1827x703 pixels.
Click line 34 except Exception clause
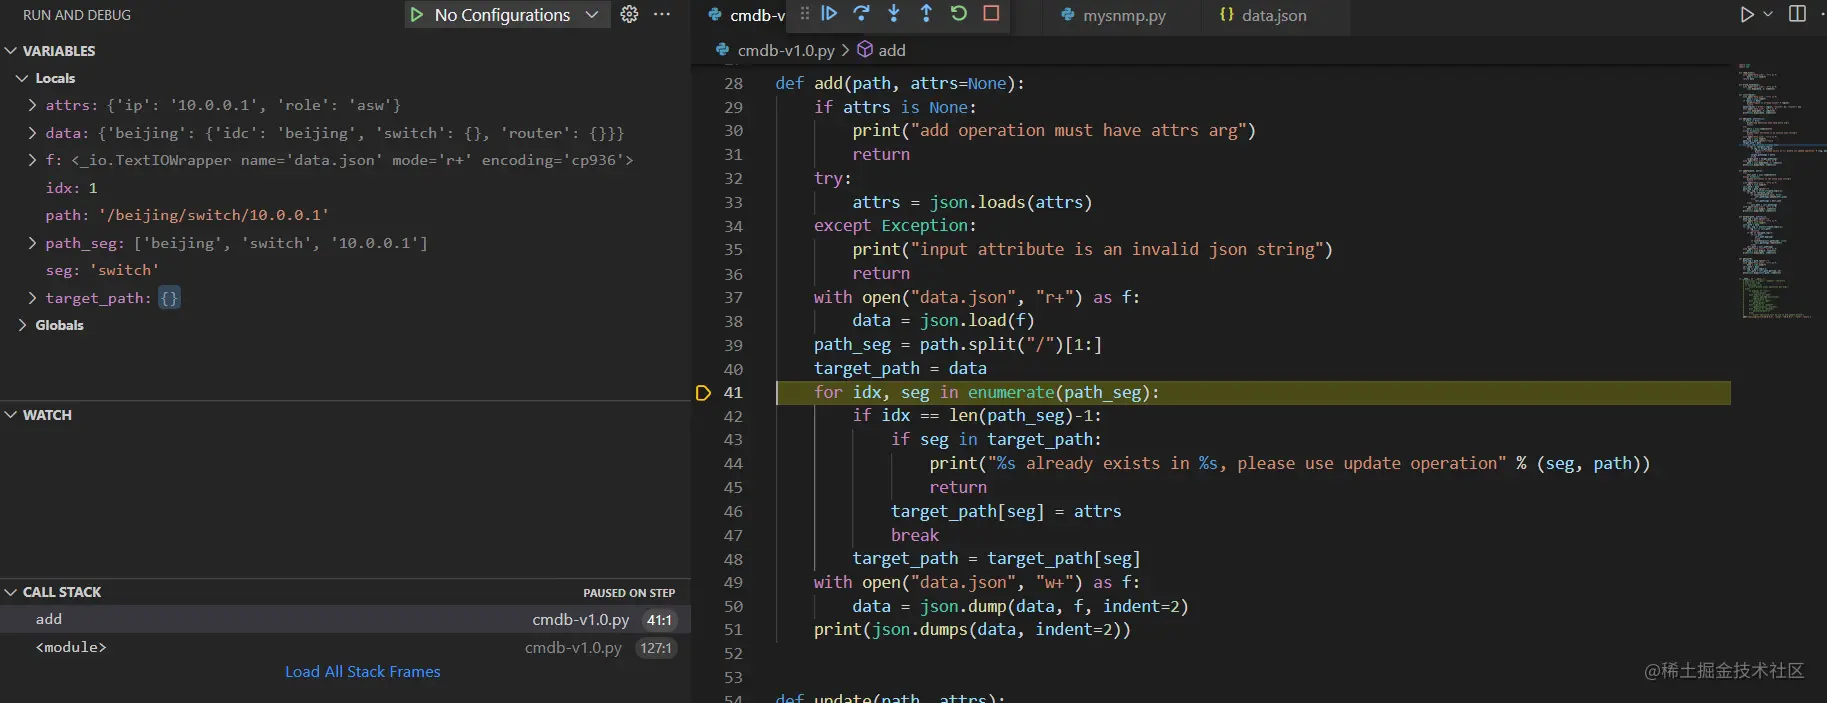(895, 226)
